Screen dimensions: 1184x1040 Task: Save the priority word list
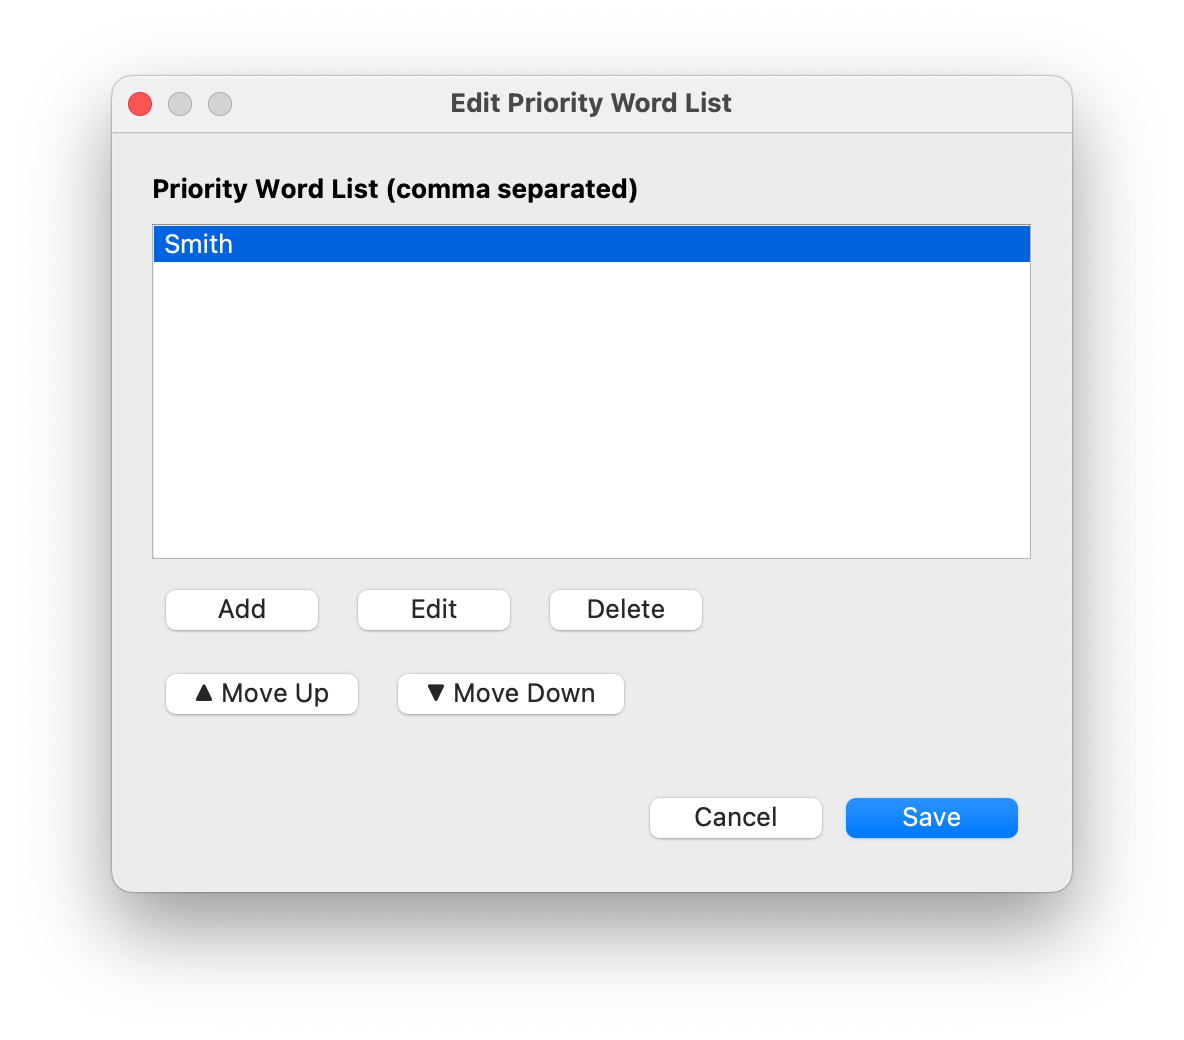tap(932, 818)
